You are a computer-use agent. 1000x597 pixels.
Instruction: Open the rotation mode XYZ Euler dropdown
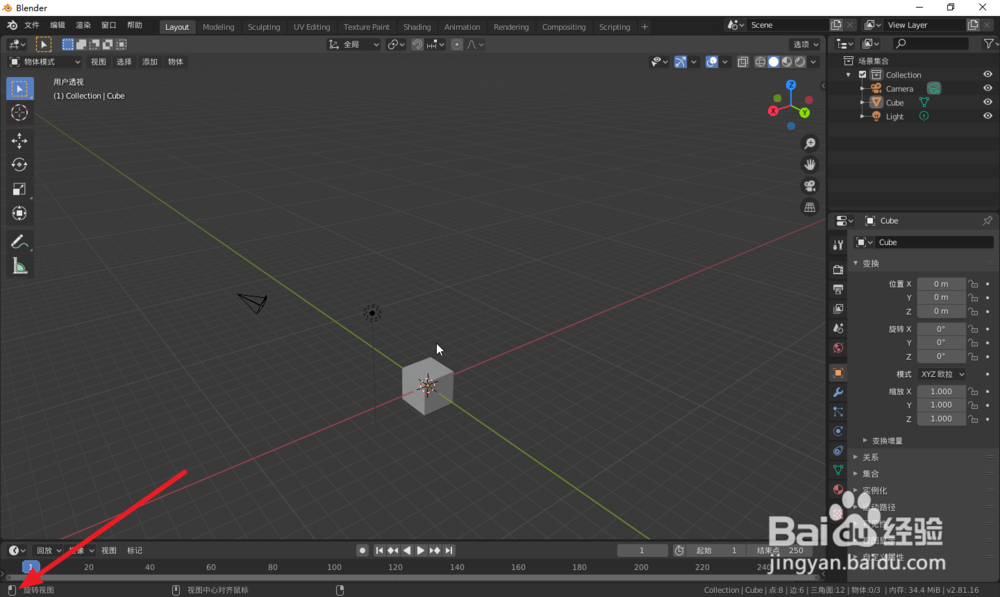click(941, 374)
